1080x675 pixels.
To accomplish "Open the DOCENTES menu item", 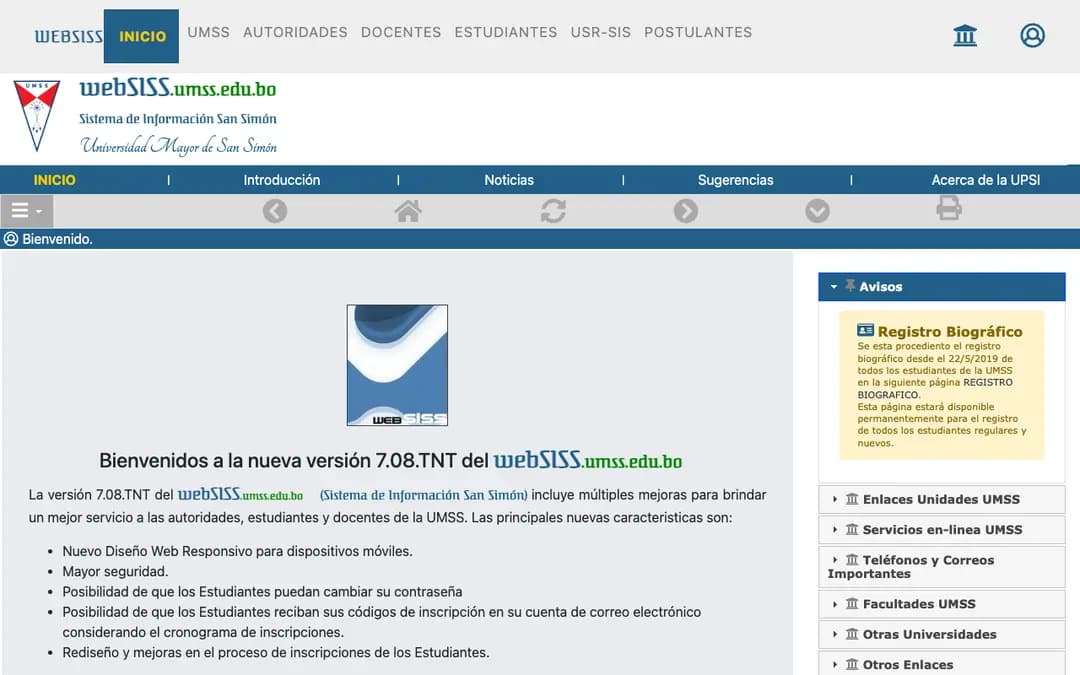I will (401, 32).
